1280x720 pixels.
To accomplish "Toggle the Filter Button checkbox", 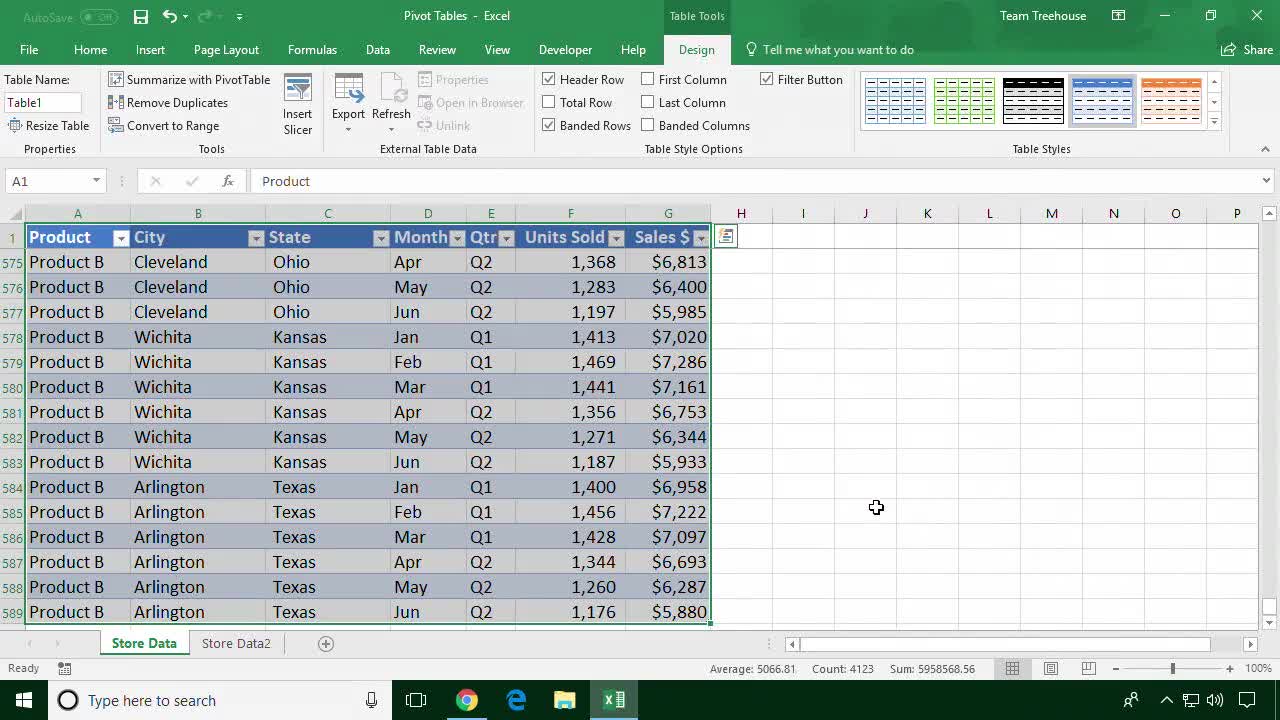I will click(767, 79).
